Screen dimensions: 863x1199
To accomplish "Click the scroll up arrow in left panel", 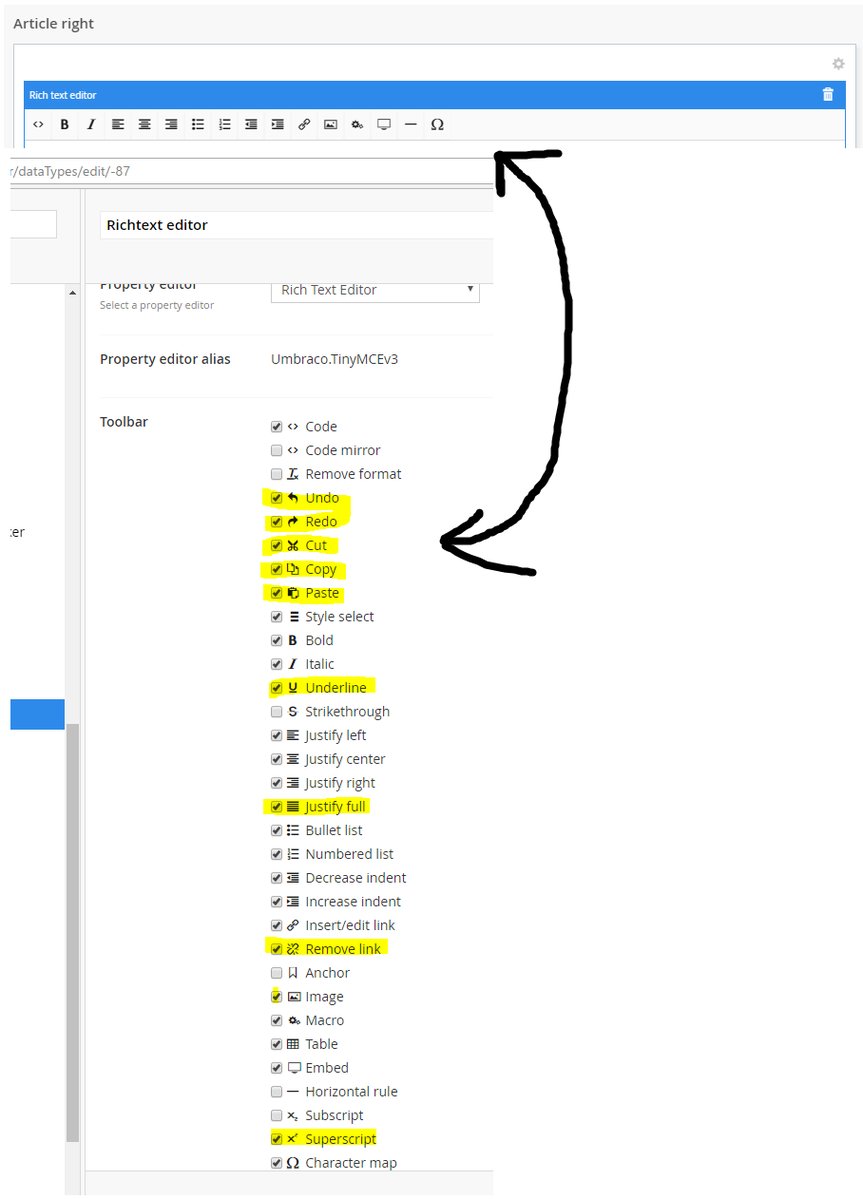I will (x=72, y=293).
